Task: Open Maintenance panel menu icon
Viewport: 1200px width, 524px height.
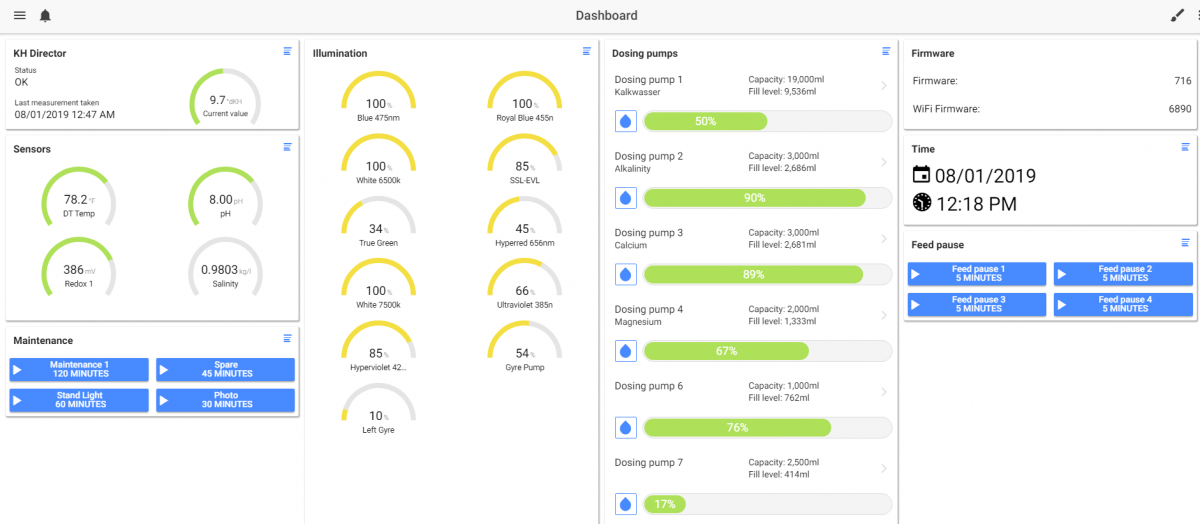Action: [287, 338]
